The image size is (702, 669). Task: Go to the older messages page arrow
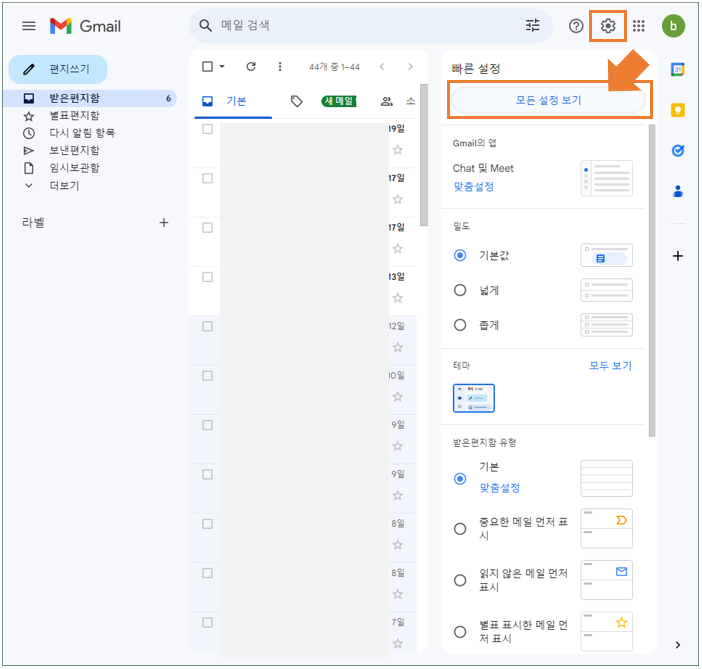click(x=410, y=67)
